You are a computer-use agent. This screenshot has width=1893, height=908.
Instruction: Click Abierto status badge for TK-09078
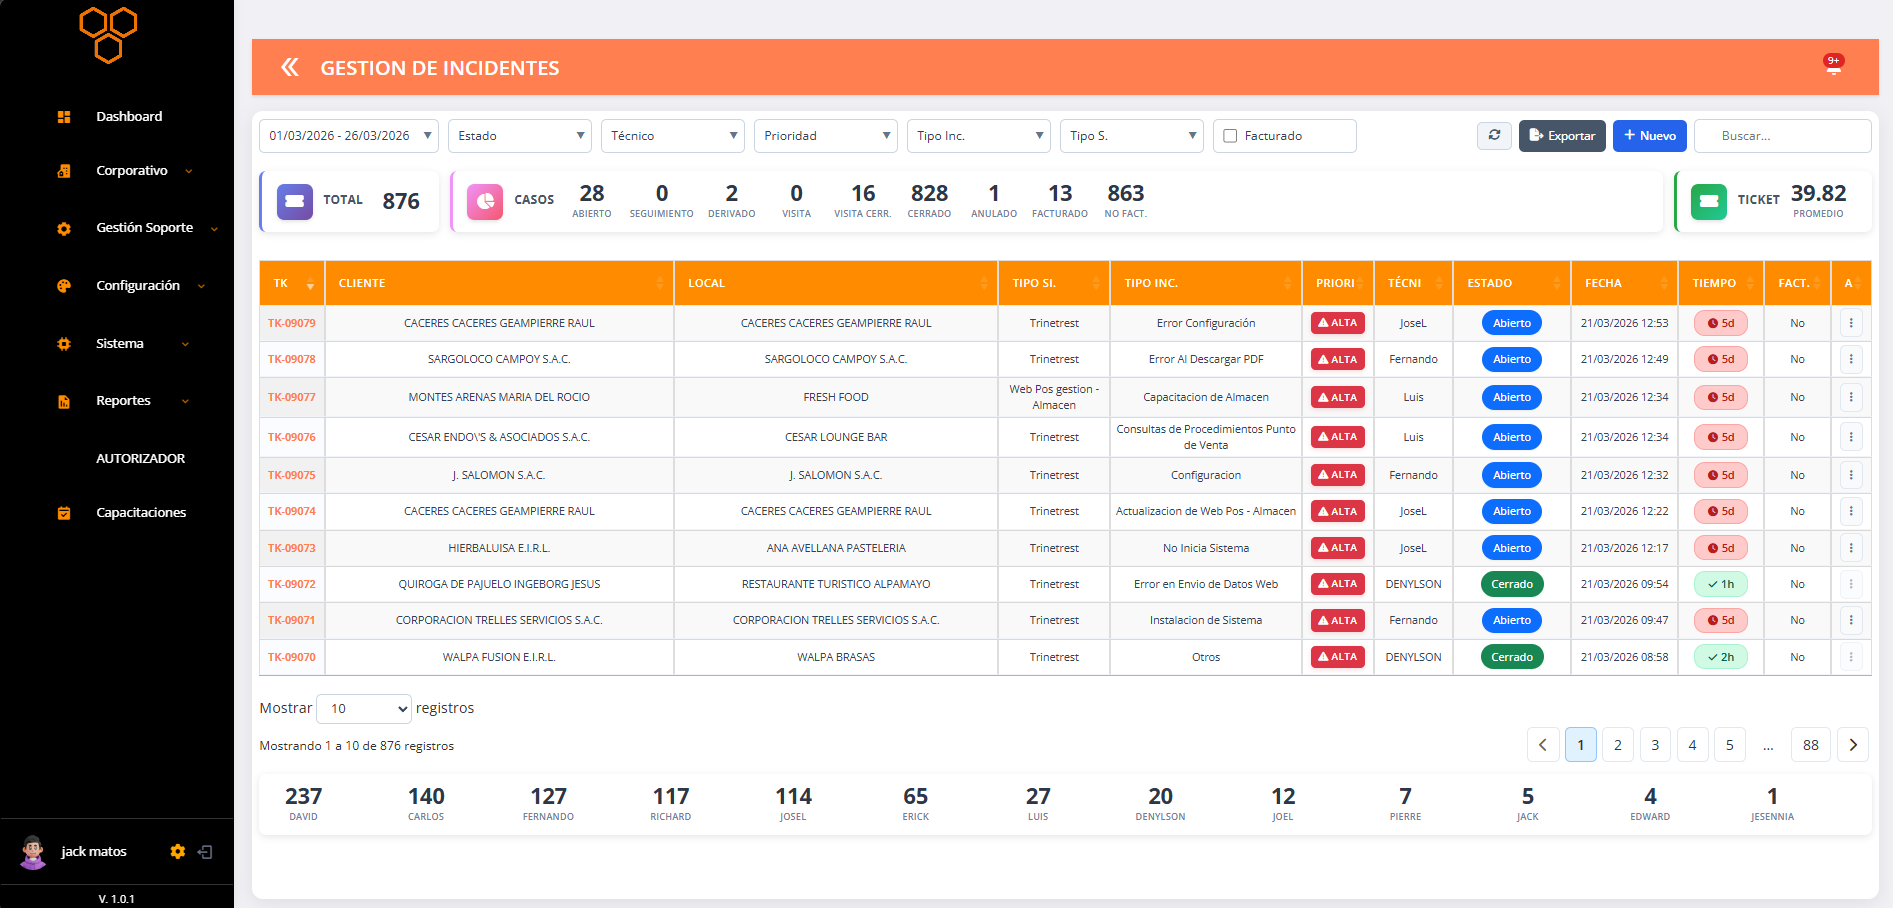[1512, 359]
